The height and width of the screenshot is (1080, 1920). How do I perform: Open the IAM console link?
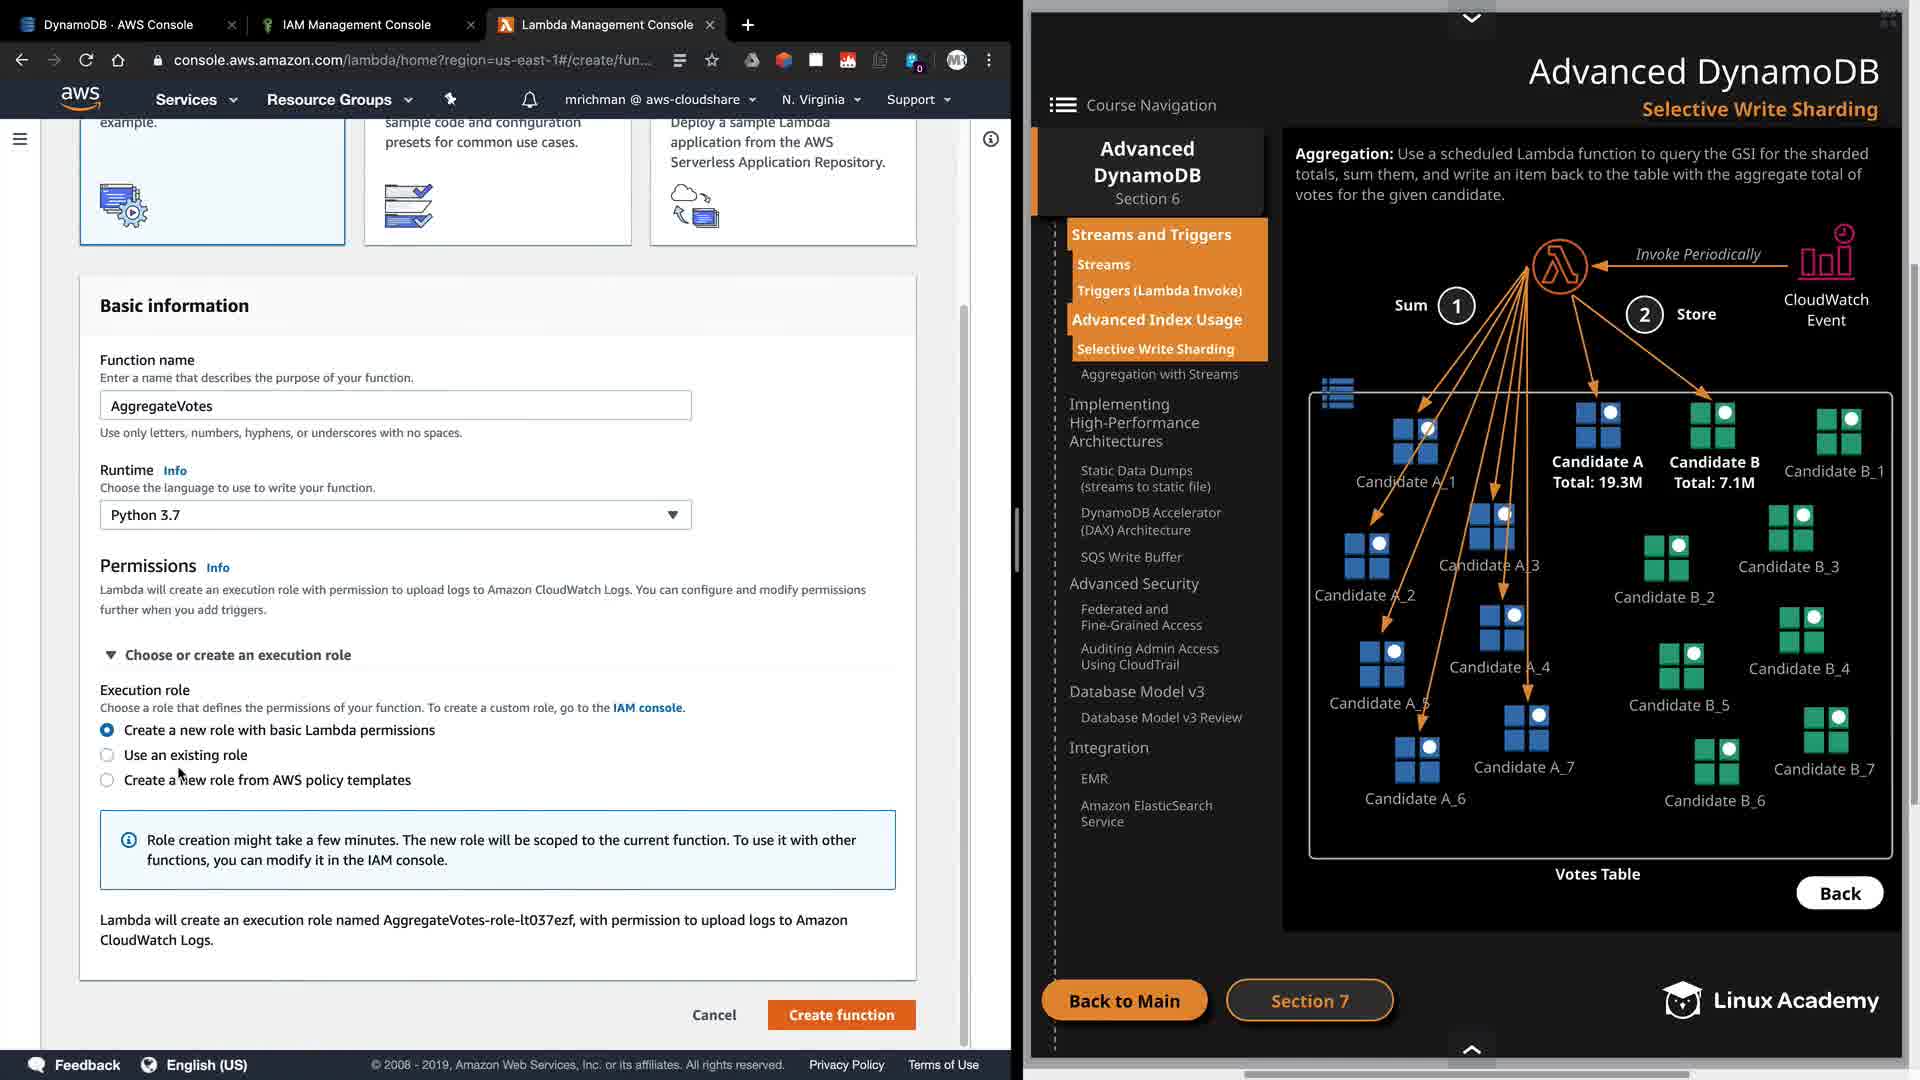pos(647,707)
